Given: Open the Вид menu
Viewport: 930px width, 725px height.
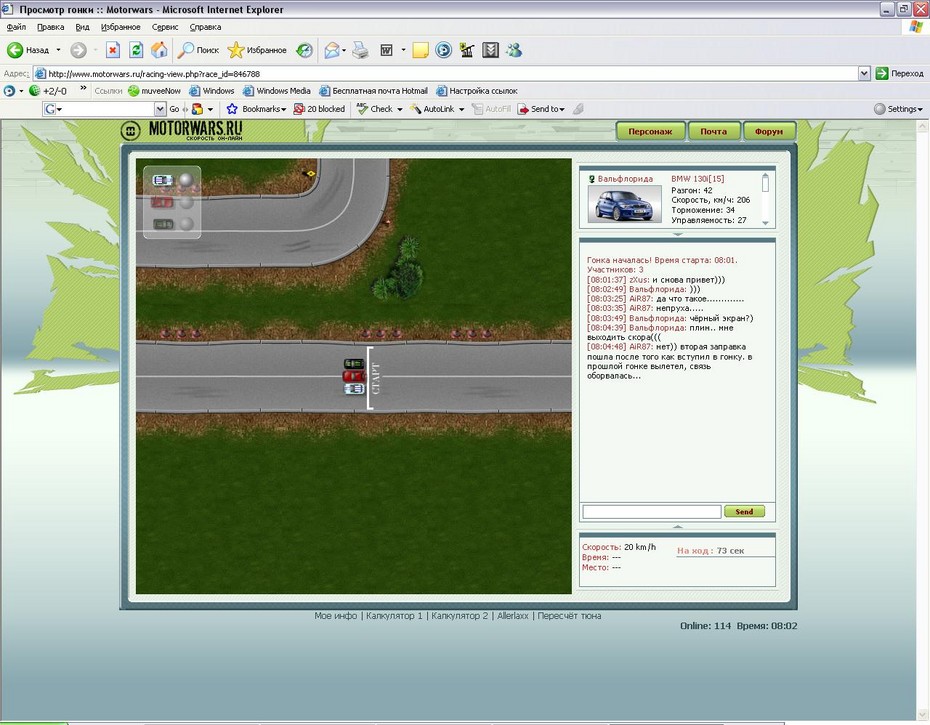Looking at the screenshot, I should (82, 27).
